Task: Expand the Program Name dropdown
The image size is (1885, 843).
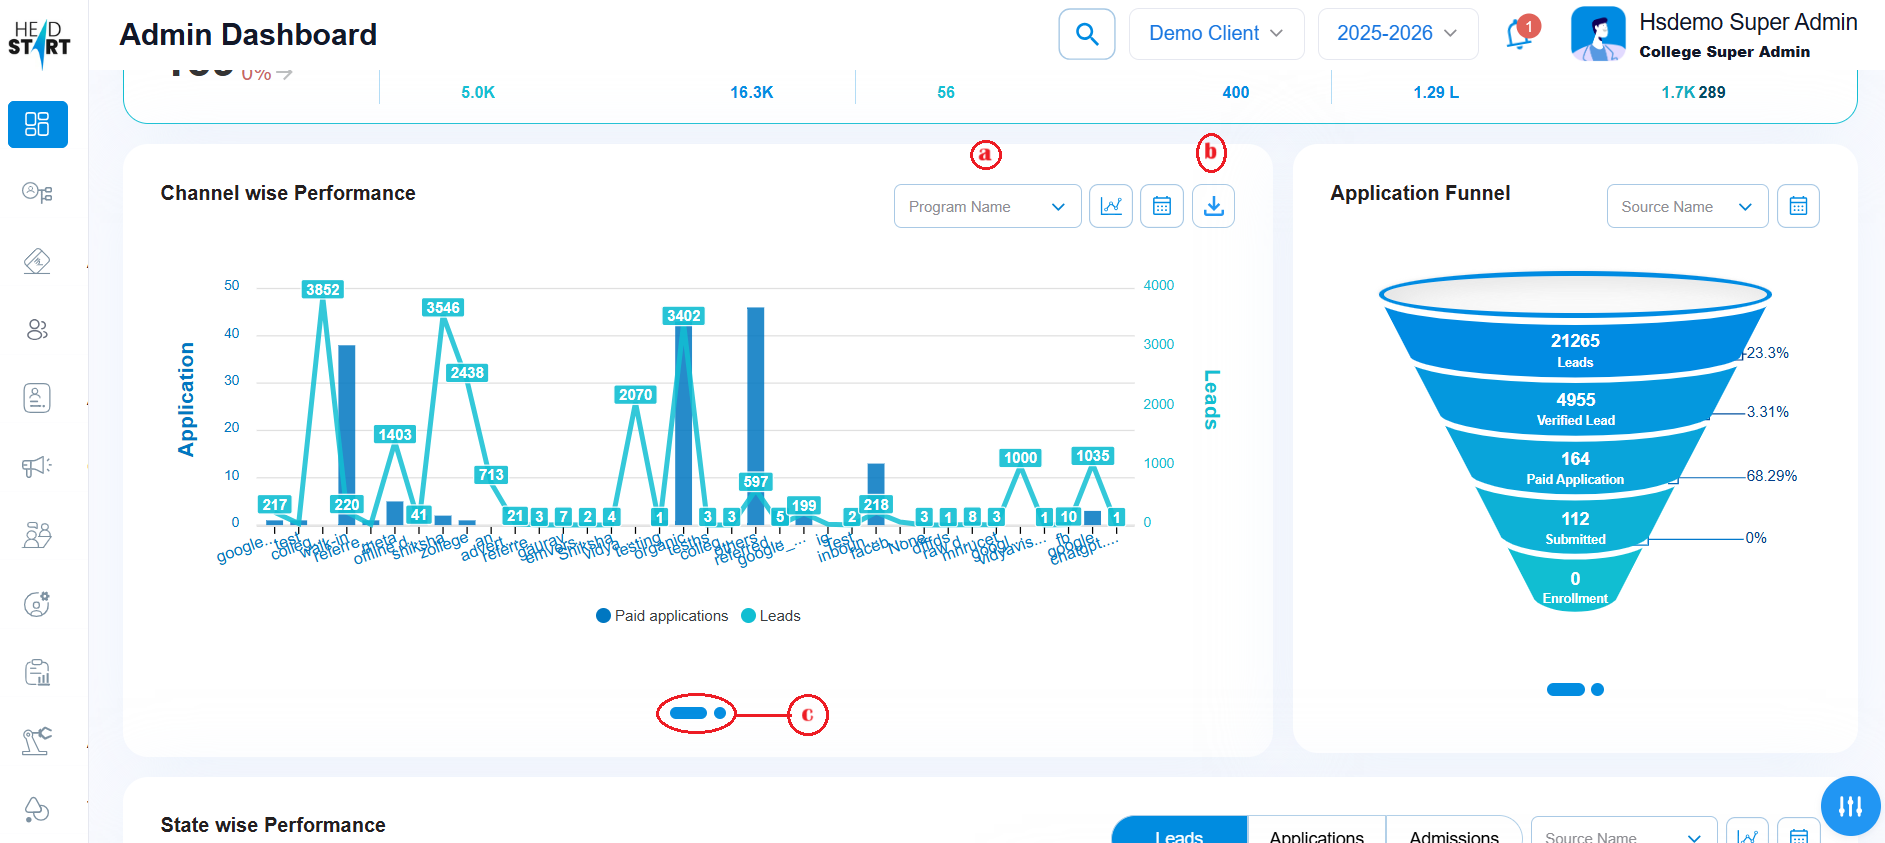Action: point(987,206)
